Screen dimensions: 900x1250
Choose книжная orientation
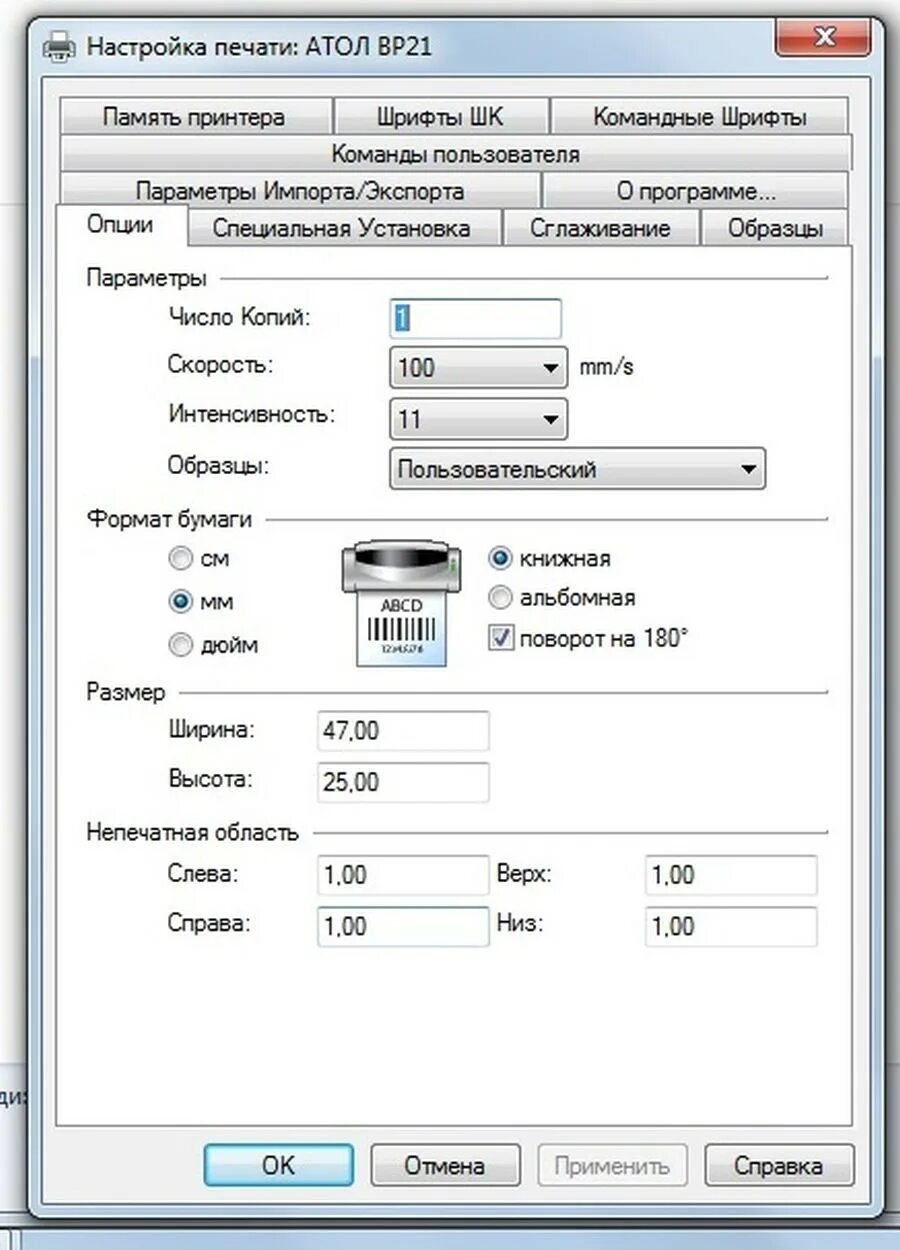[500, 558]
